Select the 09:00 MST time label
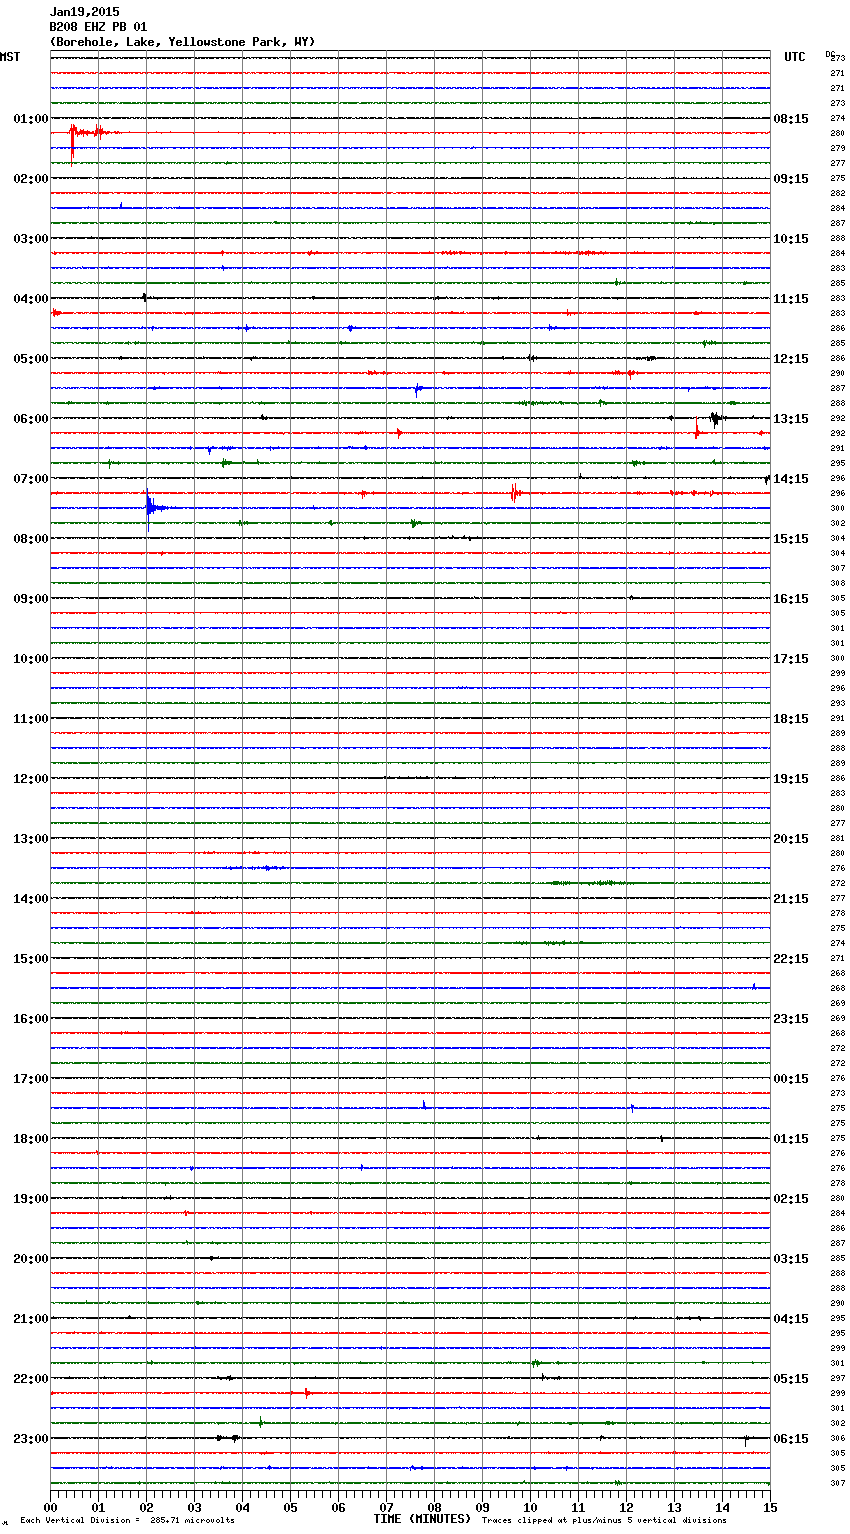Screen dimensions: 850x1534 pos(30,599)
